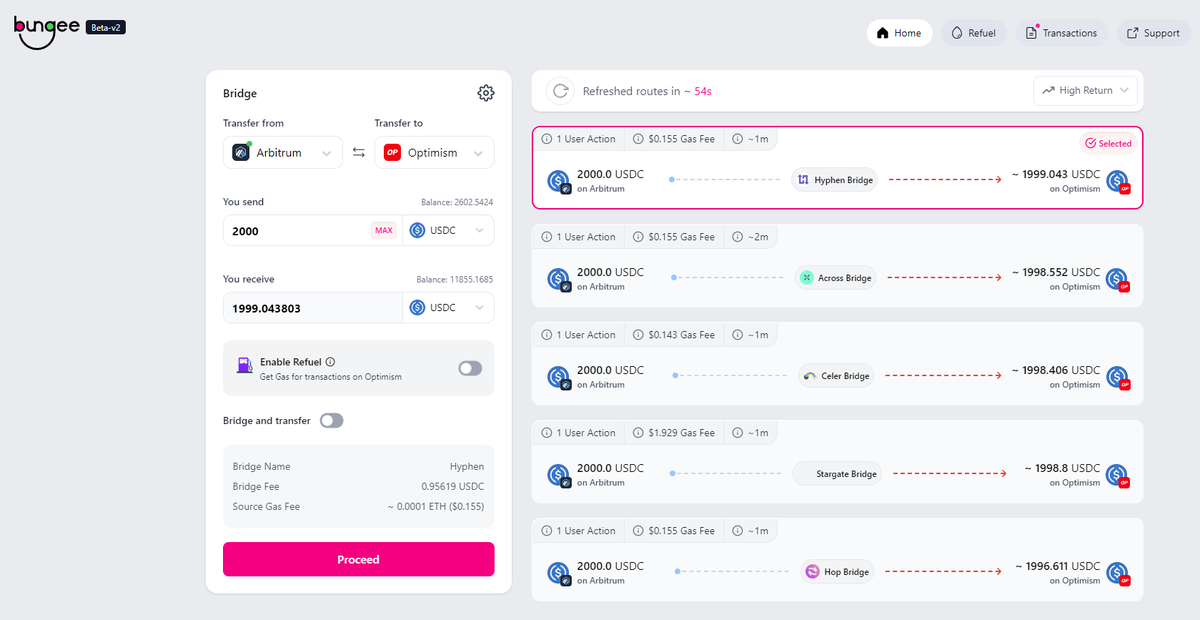Viewport: 1200px width, 620px height.
Task: Click the USDC coin icon in You send
Action: point(417,230)
